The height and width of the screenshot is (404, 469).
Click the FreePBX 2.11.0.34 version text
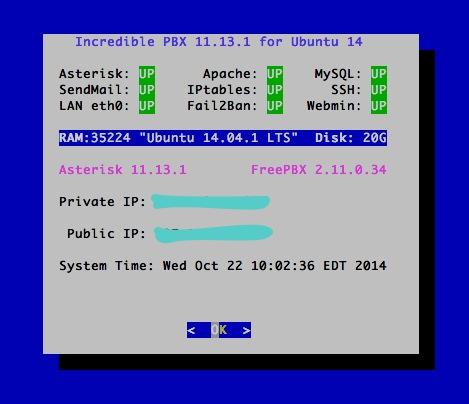pos(319,170)
